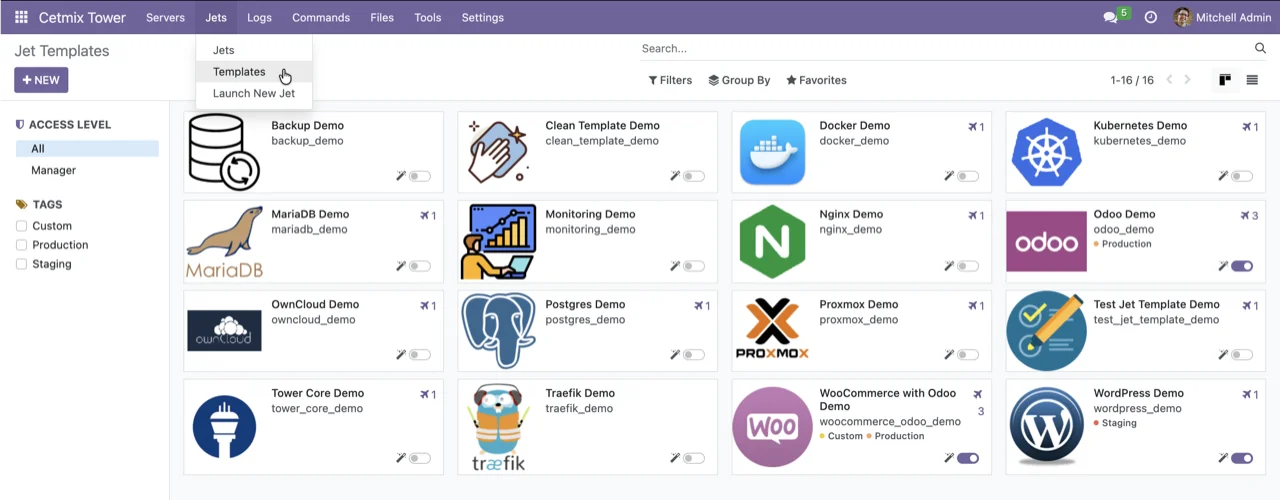Expand the Filters dropdown
The height and width of the screenshot is (500, 1280).
tap(670, 80)
